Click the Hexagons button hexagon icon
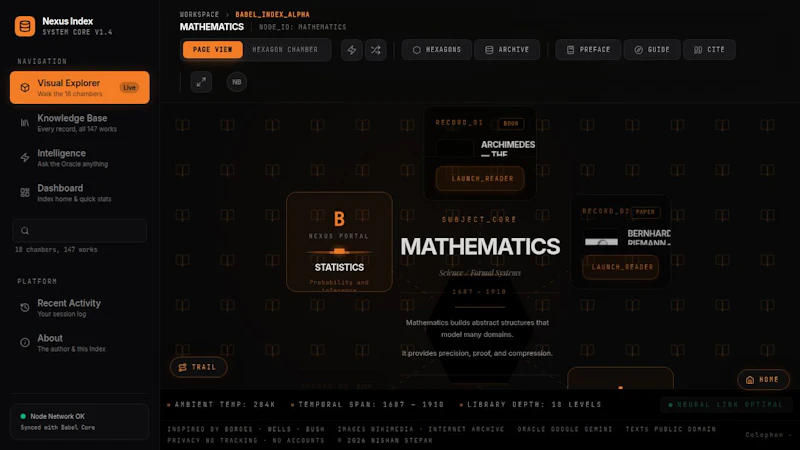Screen dimensions: 800x450 [x=416, y=50]
